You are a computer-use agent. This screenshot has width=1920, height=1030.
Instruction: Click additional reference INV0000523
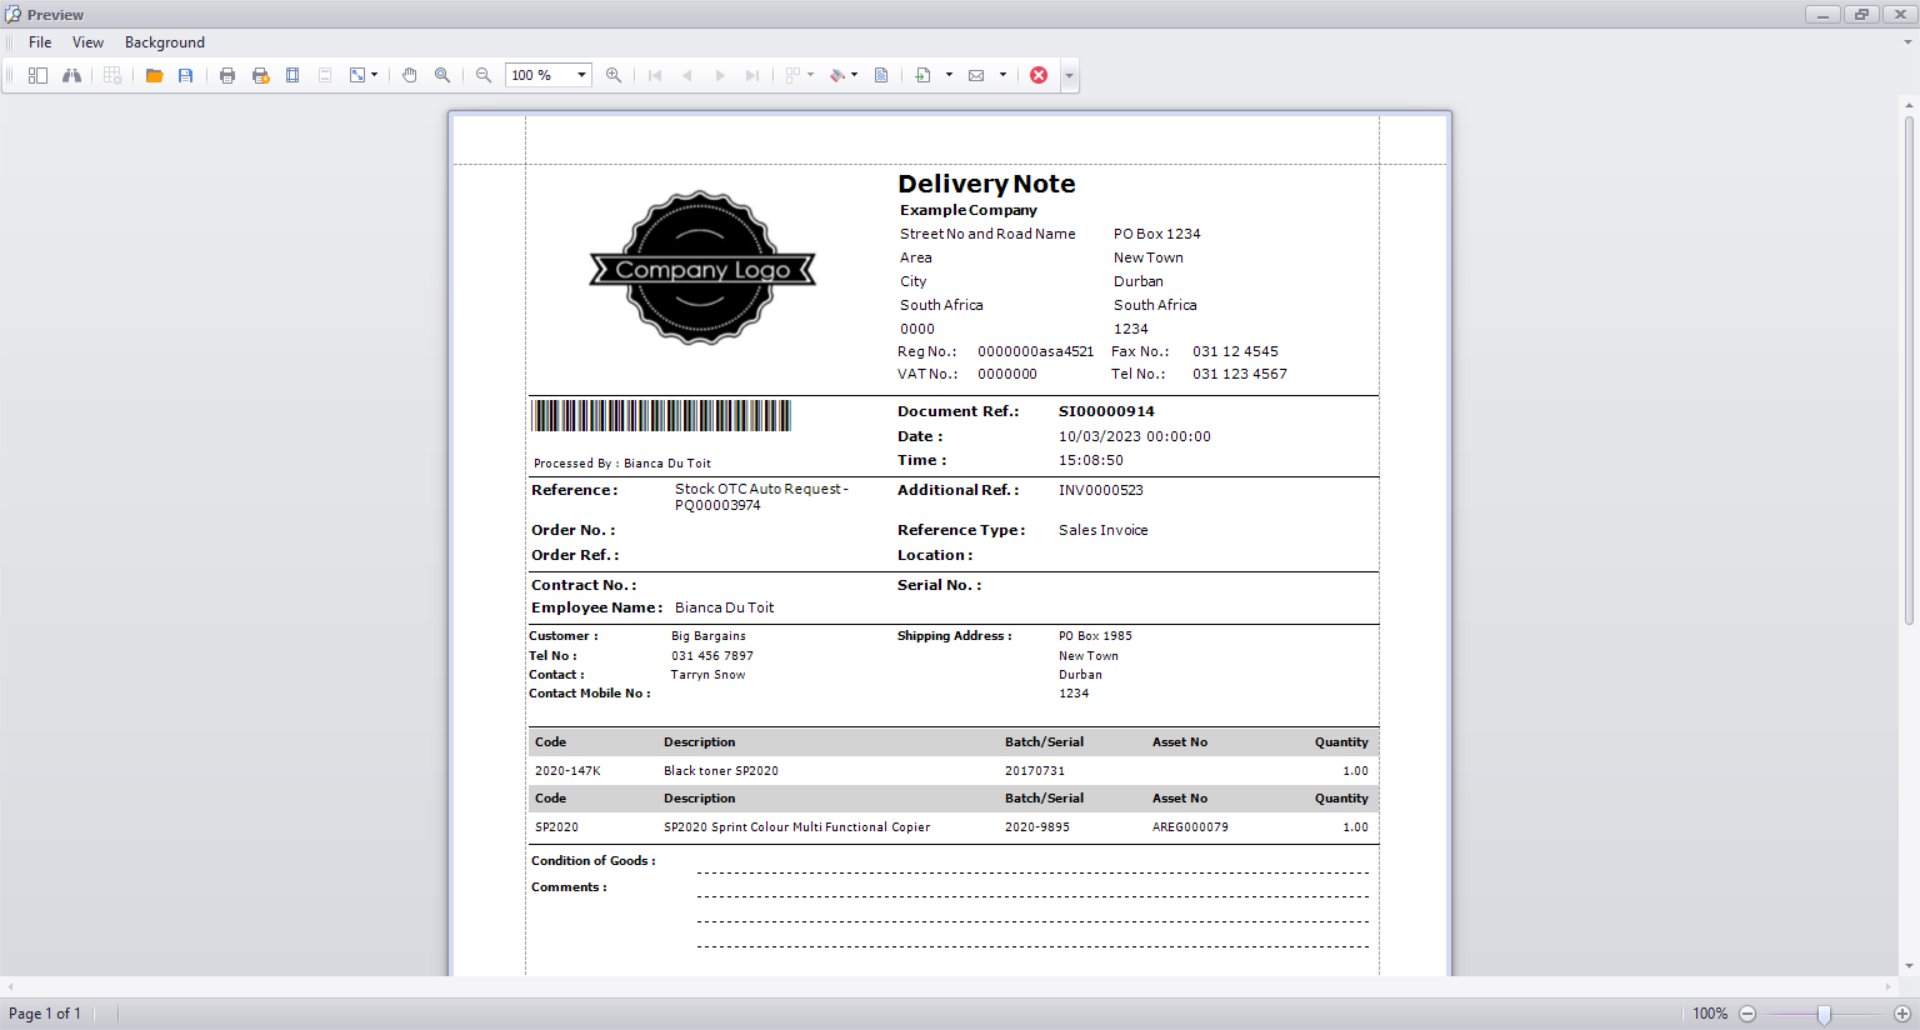point(1101,490)
